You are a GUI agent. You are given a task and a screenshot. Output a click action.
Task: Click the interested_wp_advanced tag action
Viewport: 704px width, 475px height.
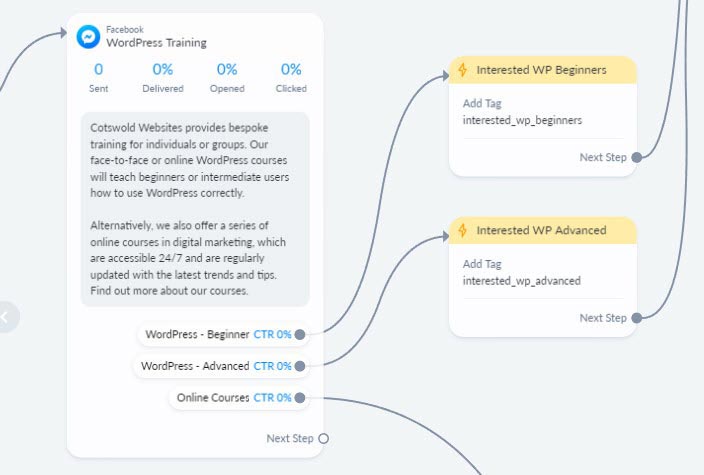pos(521,273)
